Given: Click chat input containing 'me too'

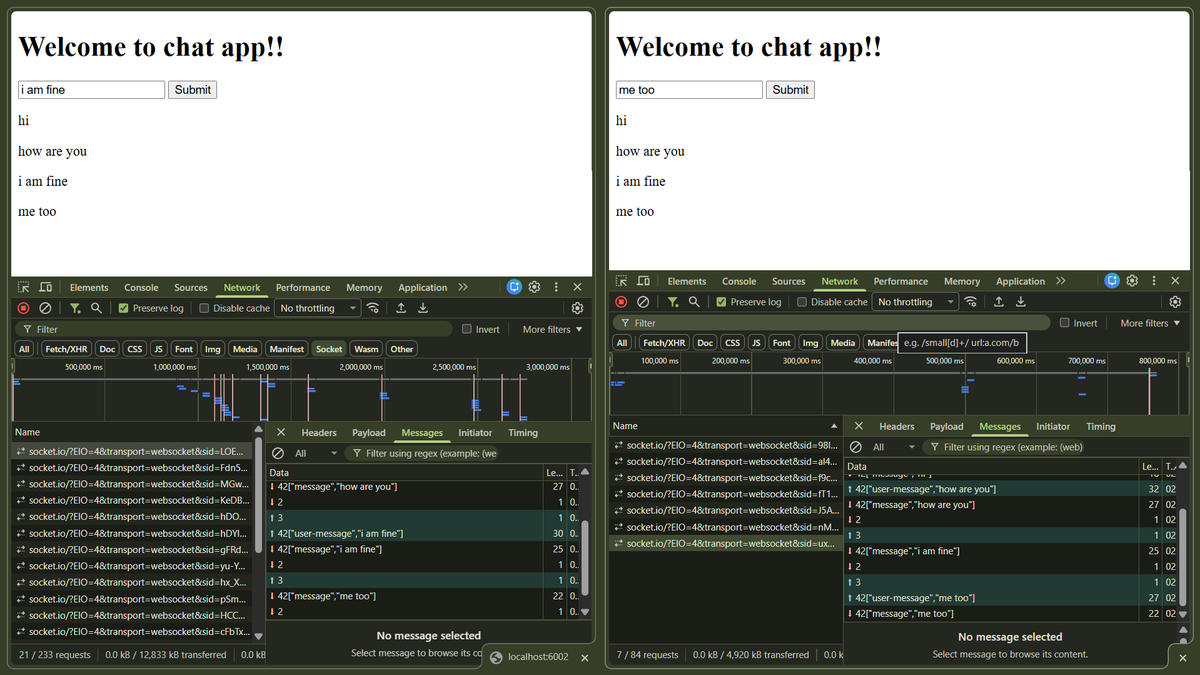Looking at the screenshot, I should click(x=689, y=90).
